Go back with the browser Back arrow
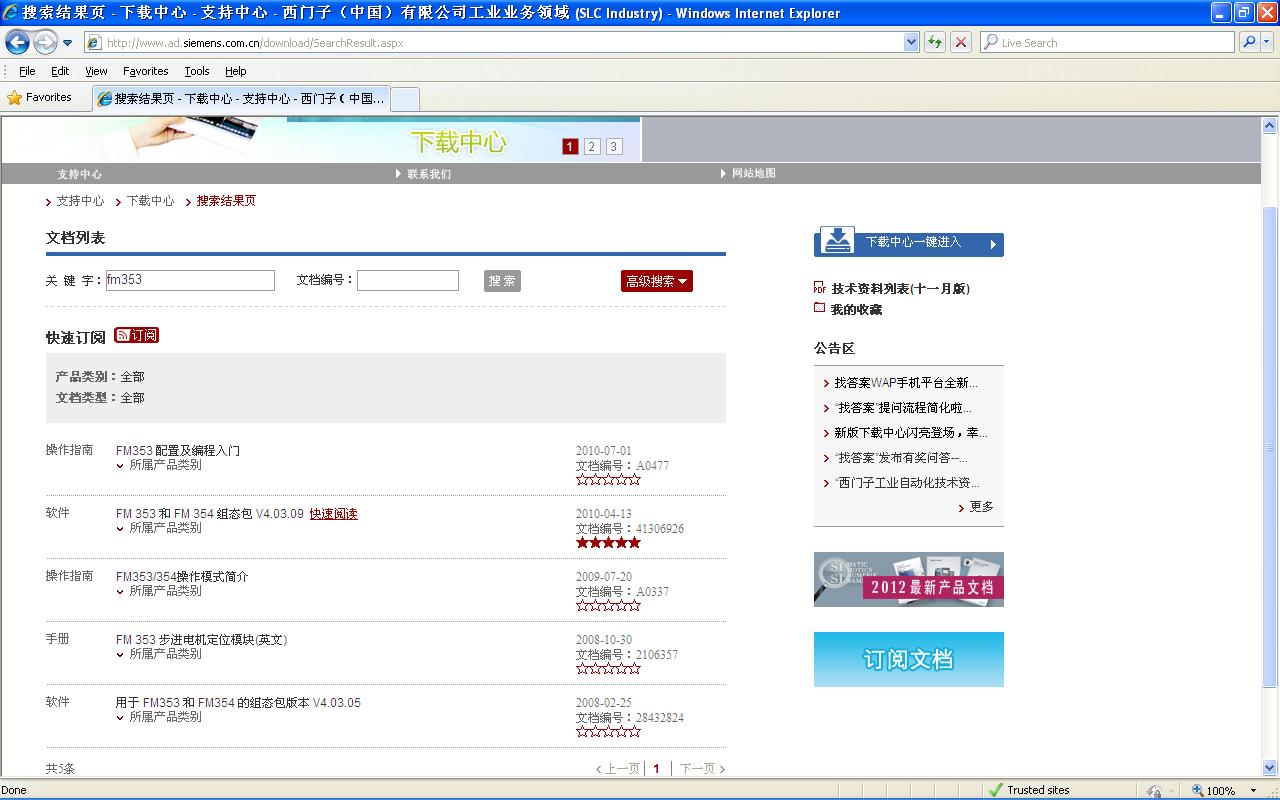This screenshot has width=1280, height=800. 17,43
